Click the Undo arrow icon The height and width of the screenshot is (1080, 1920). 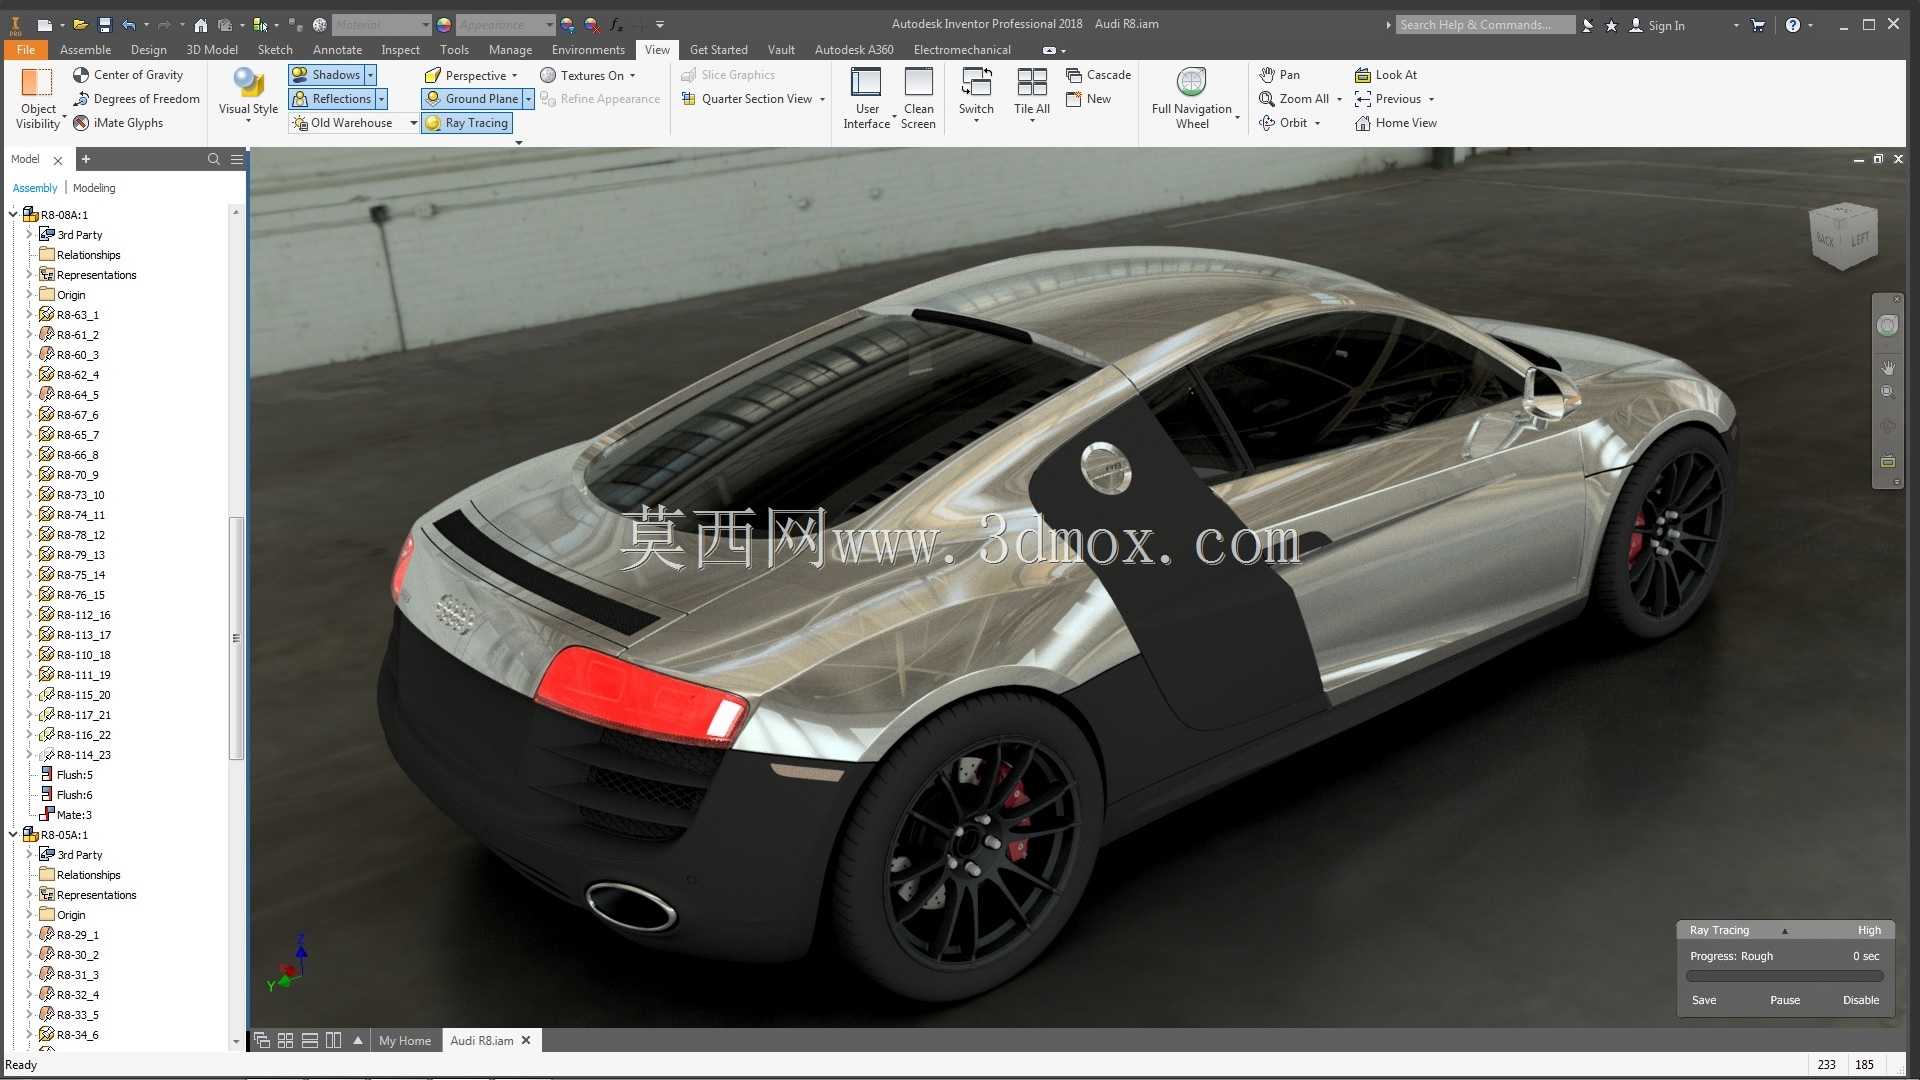click(128, 25)
